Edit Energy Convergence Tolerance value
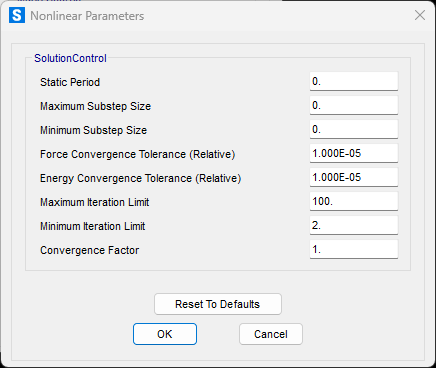 coord(354,177)
